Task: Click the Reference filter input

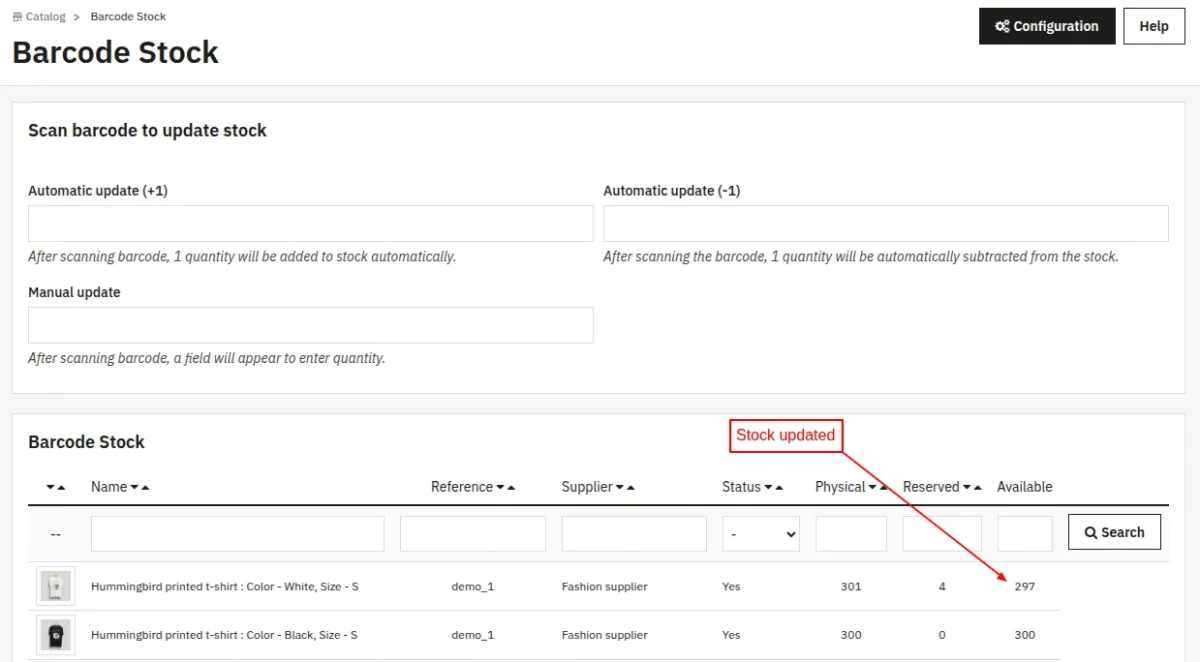Action: coord(473,534)
